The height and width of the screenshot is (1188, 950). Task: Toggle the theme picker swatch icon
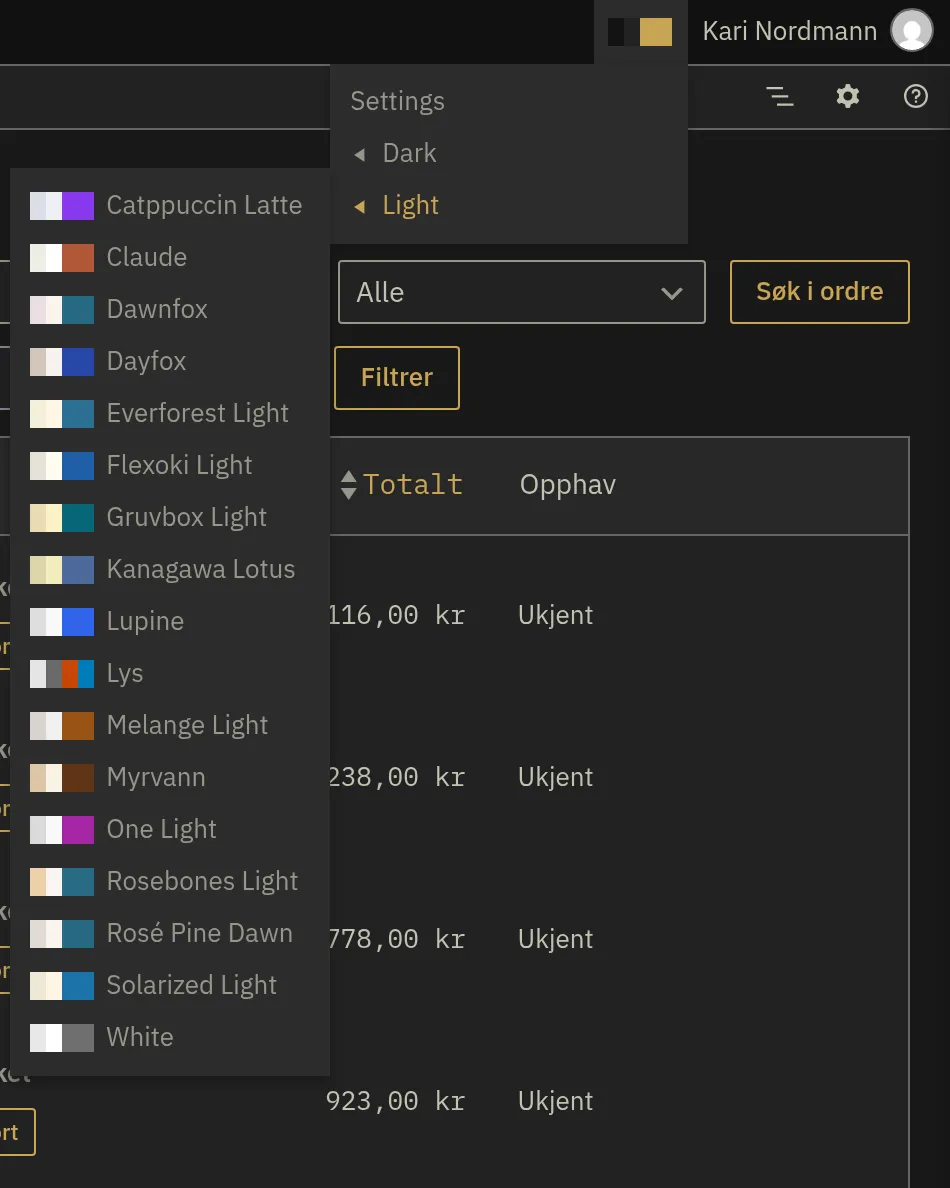click(640, 32)
